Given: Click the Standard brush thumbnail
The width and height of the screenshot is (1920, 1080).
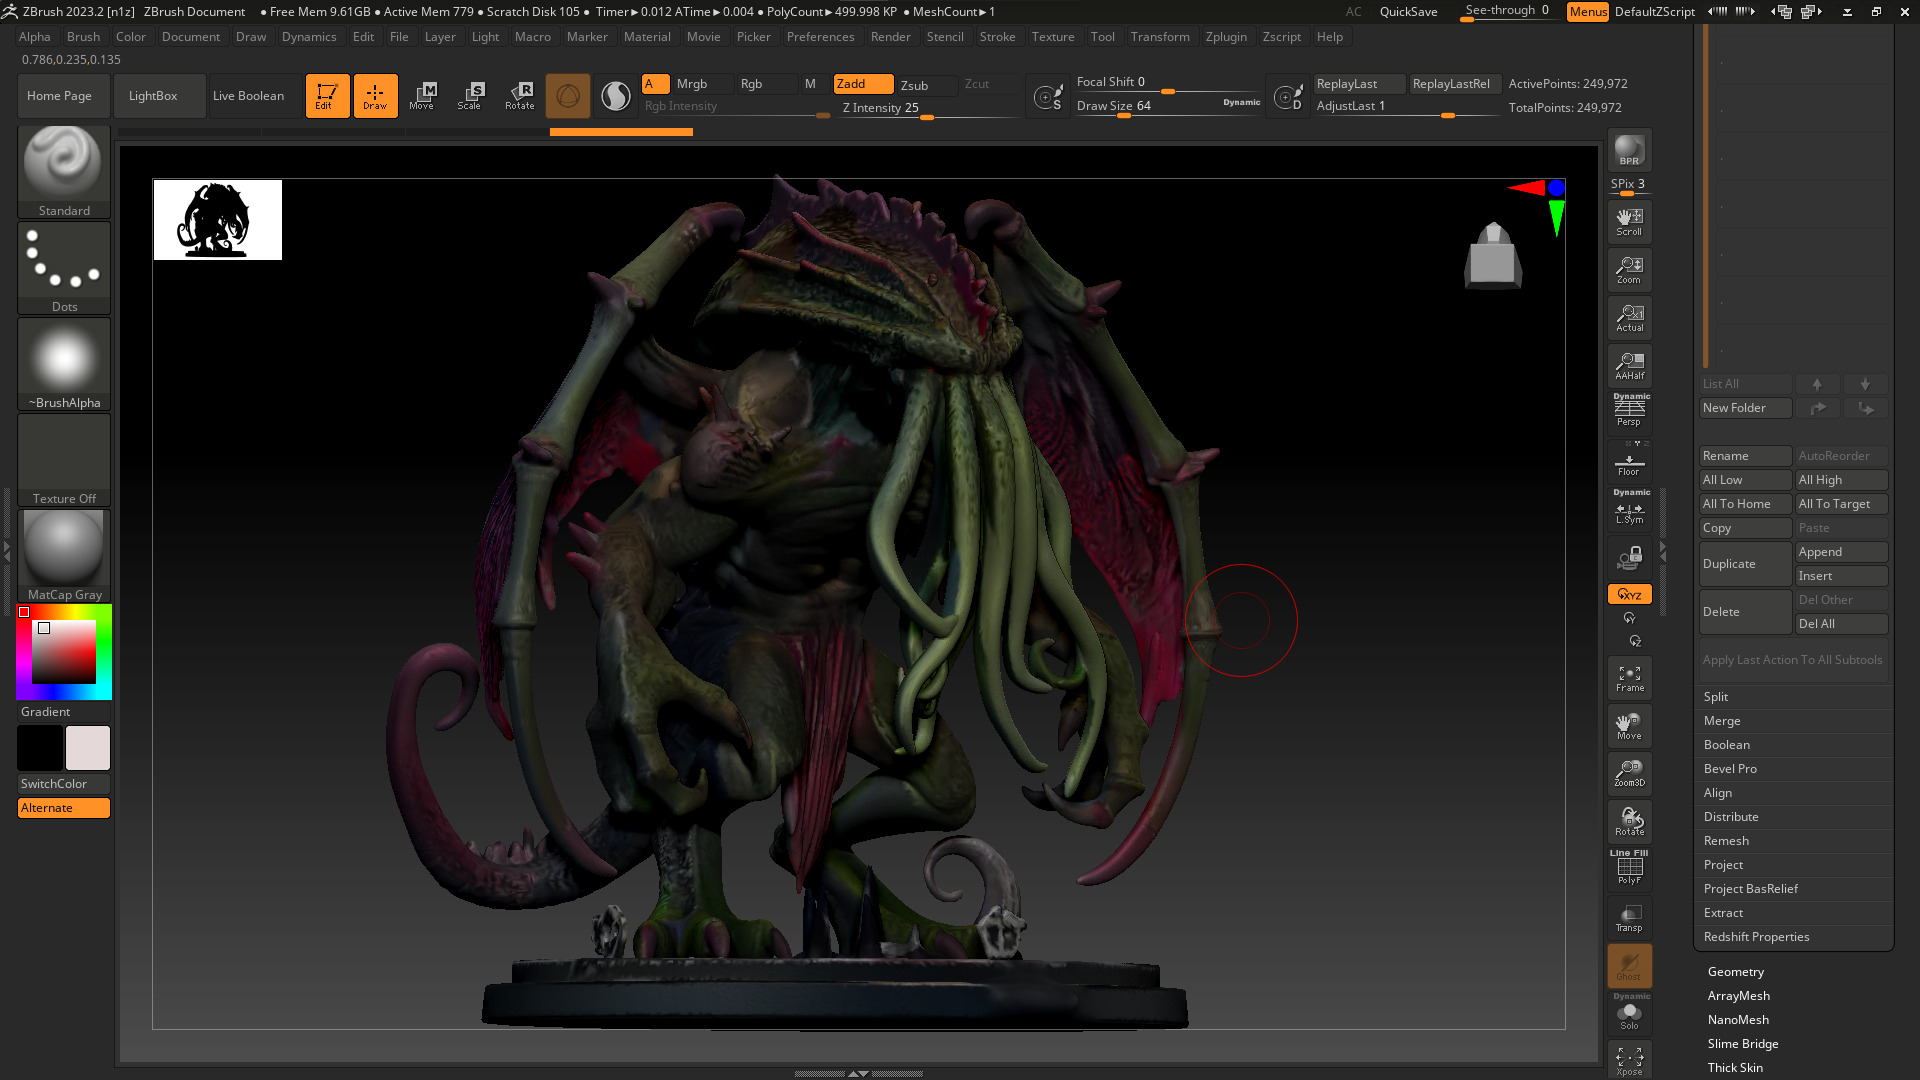Looking at the screenshot, I should coord(64,171).
